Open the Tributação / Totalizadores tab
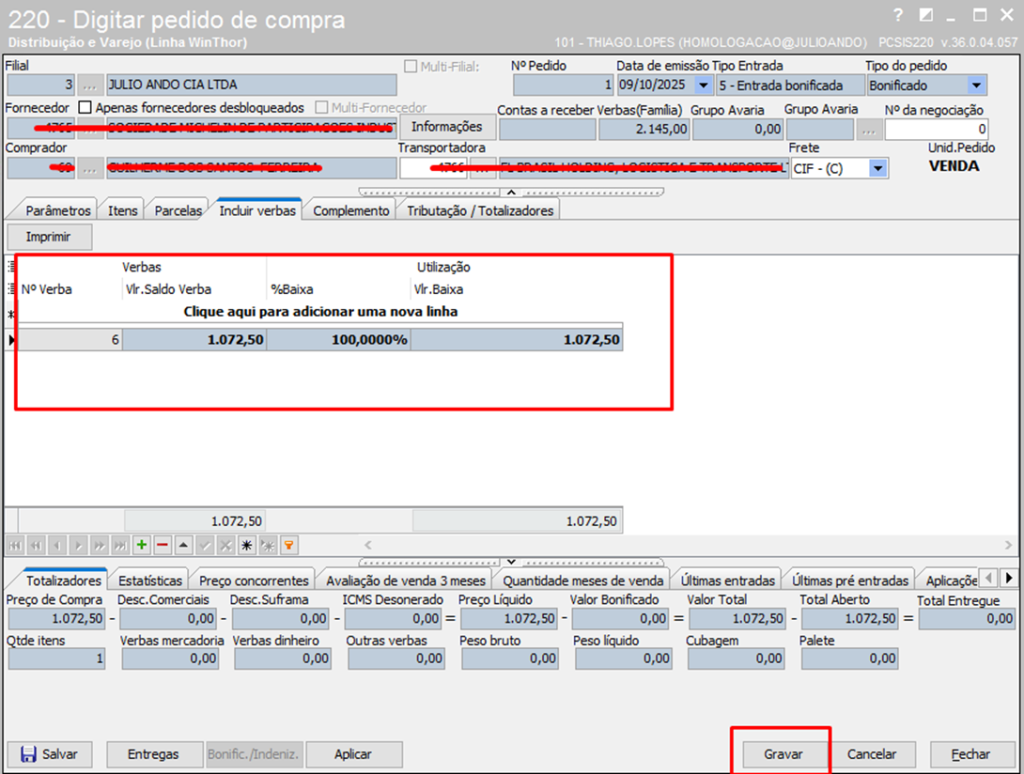This screenshot has height=774, width=1024. pos(479,211)
